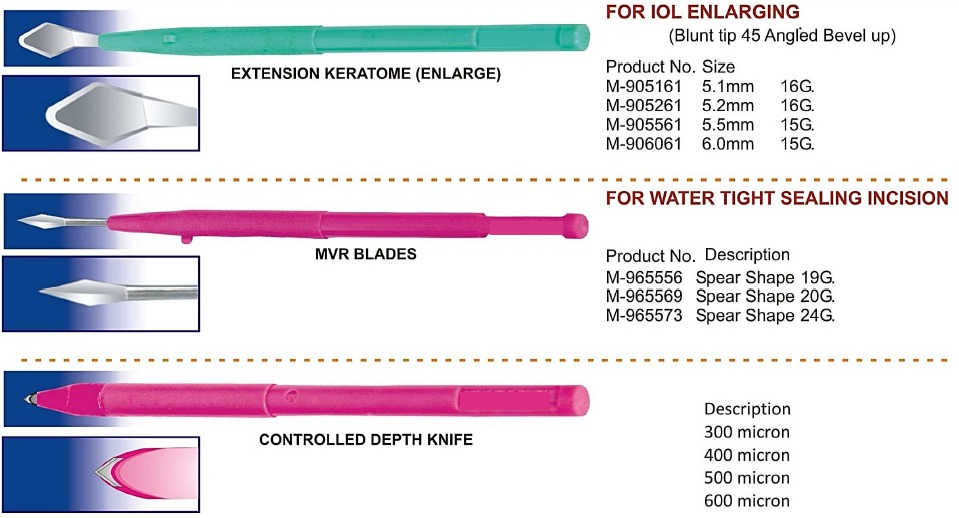Select product number M-906061
This screenshot has height=518, width=959.
644,143
